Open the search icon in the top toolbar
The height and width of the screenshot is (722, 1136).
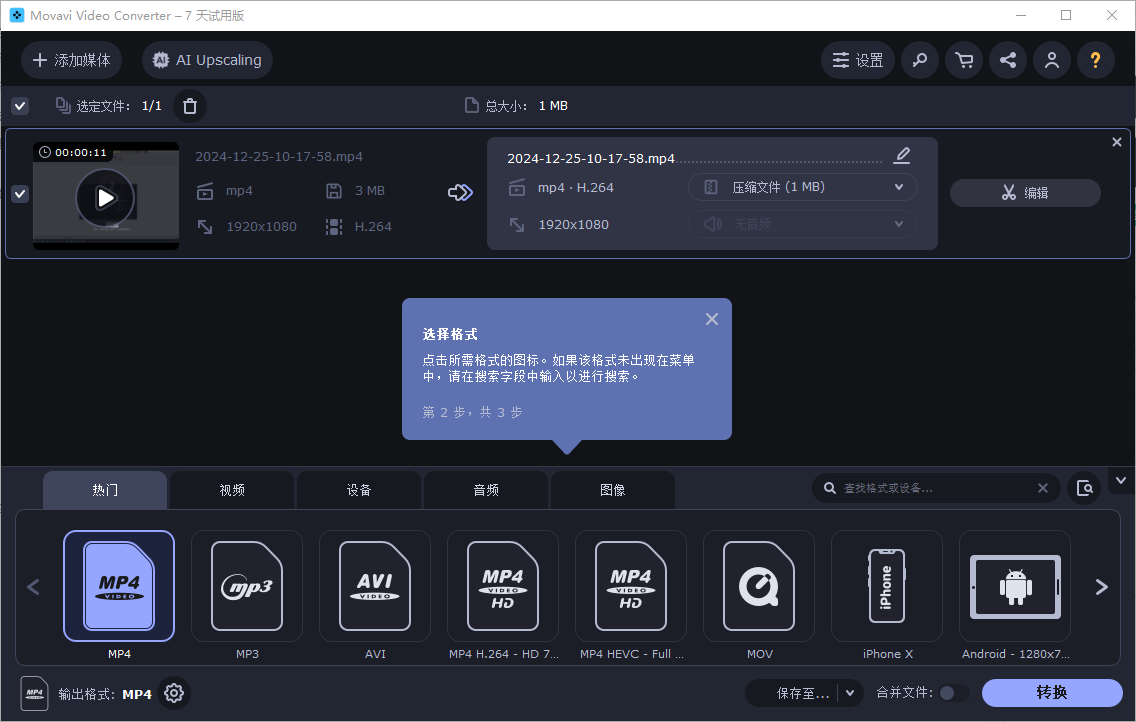[919, 60]
